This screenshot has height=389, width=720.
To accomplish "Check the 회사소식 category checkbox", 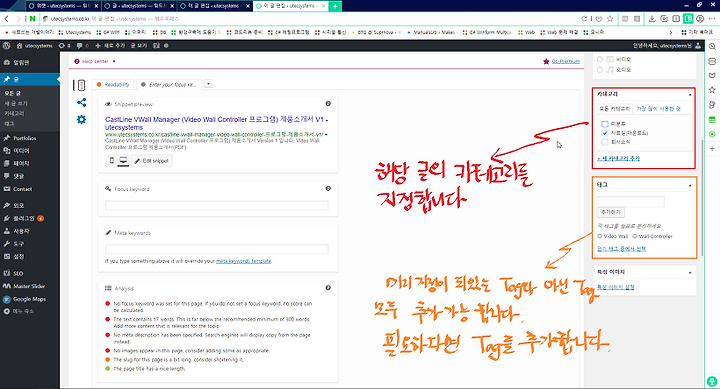I will (605, 142).
